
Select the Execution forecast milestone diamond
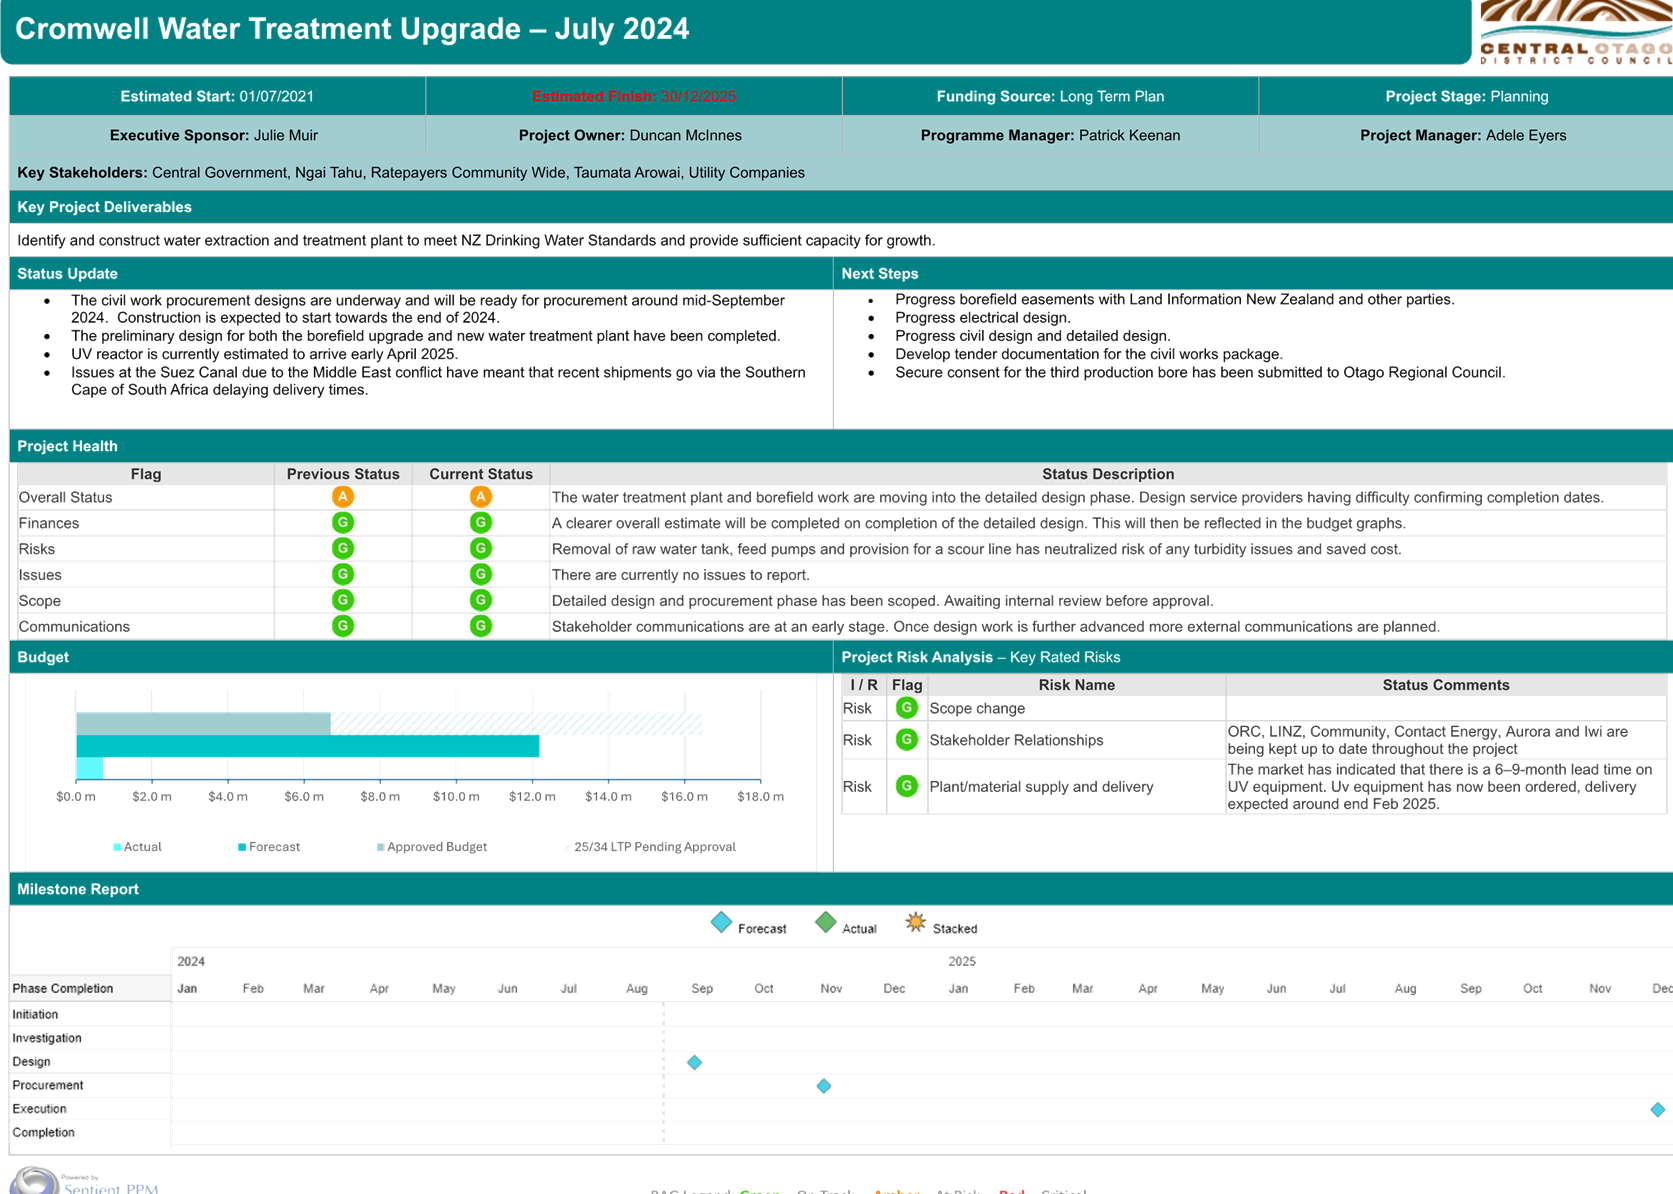point(1658,1110)
